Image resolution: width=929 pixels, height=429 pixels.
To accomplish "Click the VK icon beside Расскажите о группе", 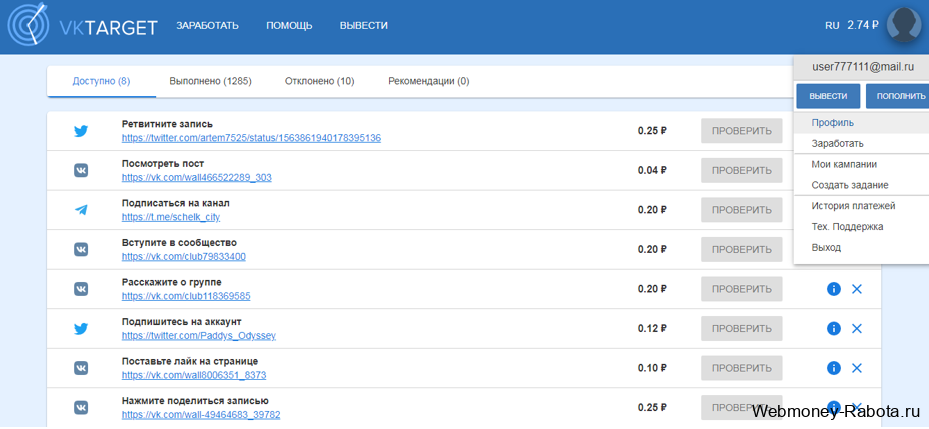I will click(81, 289).
